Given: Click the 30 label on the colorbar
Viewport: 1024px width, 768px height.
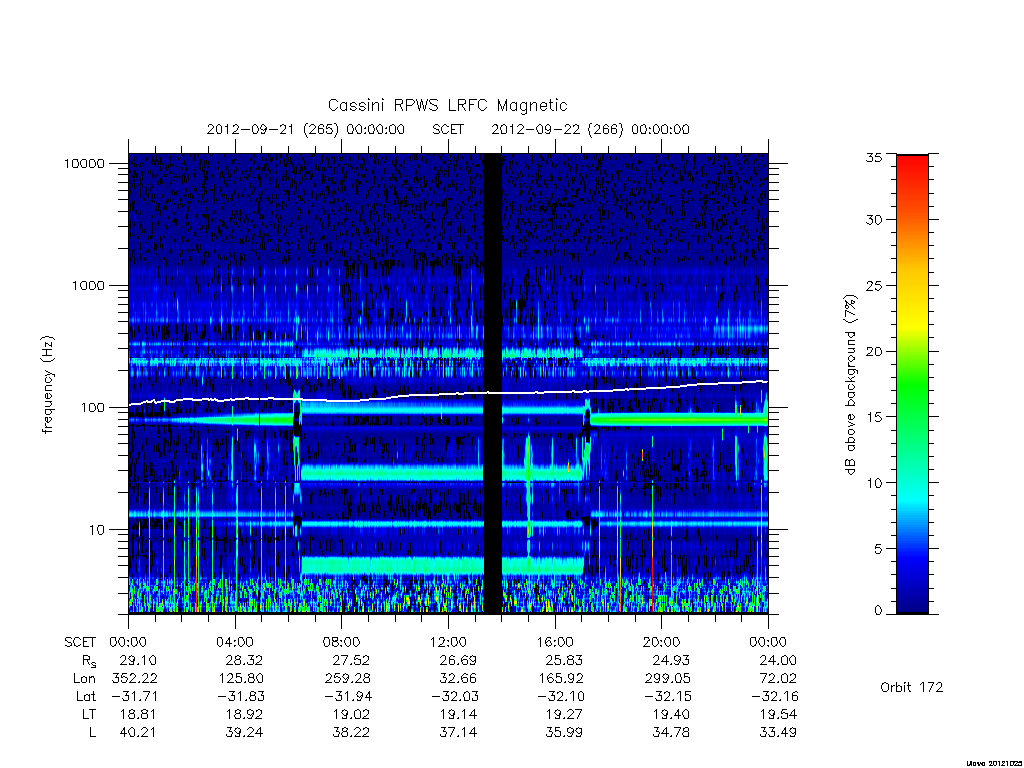Looking at the screenshot, I should pyautogui.click(x=874, y=220).
